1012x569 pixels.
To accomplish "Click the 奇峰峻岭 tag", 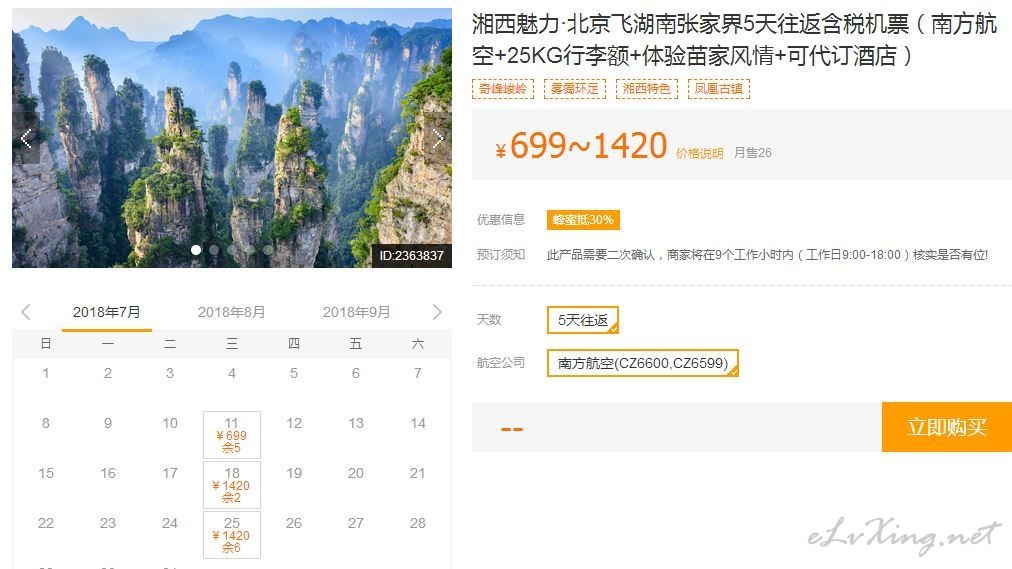I will 503,88.
